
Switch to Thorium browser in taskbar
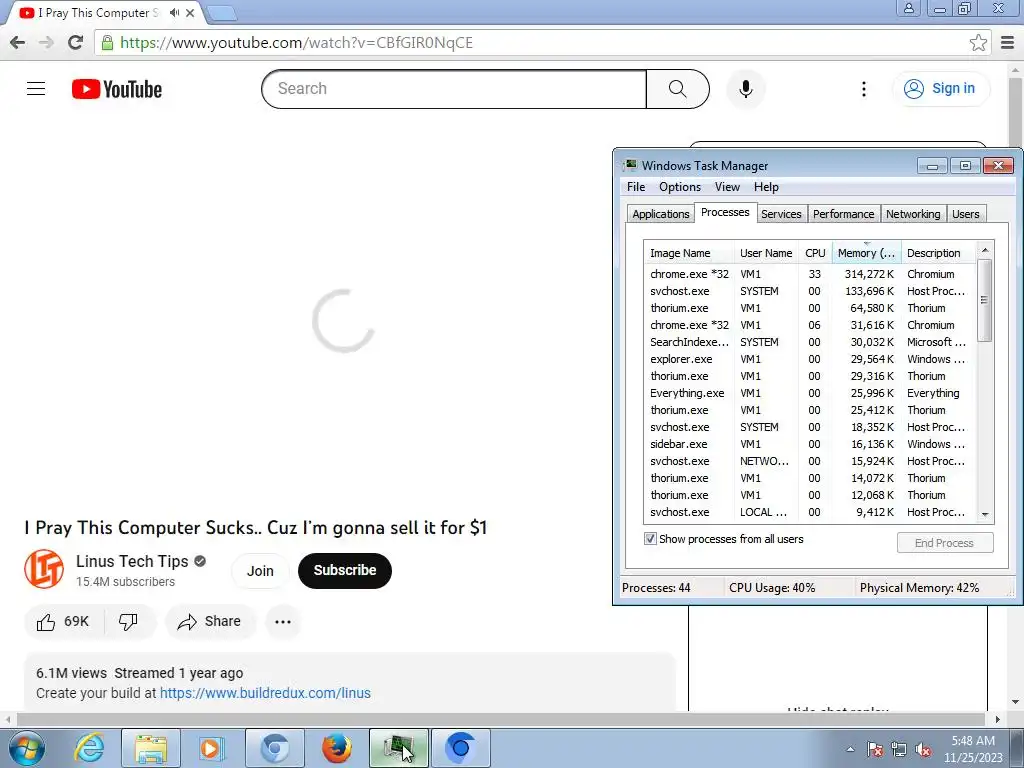point(460,748)
